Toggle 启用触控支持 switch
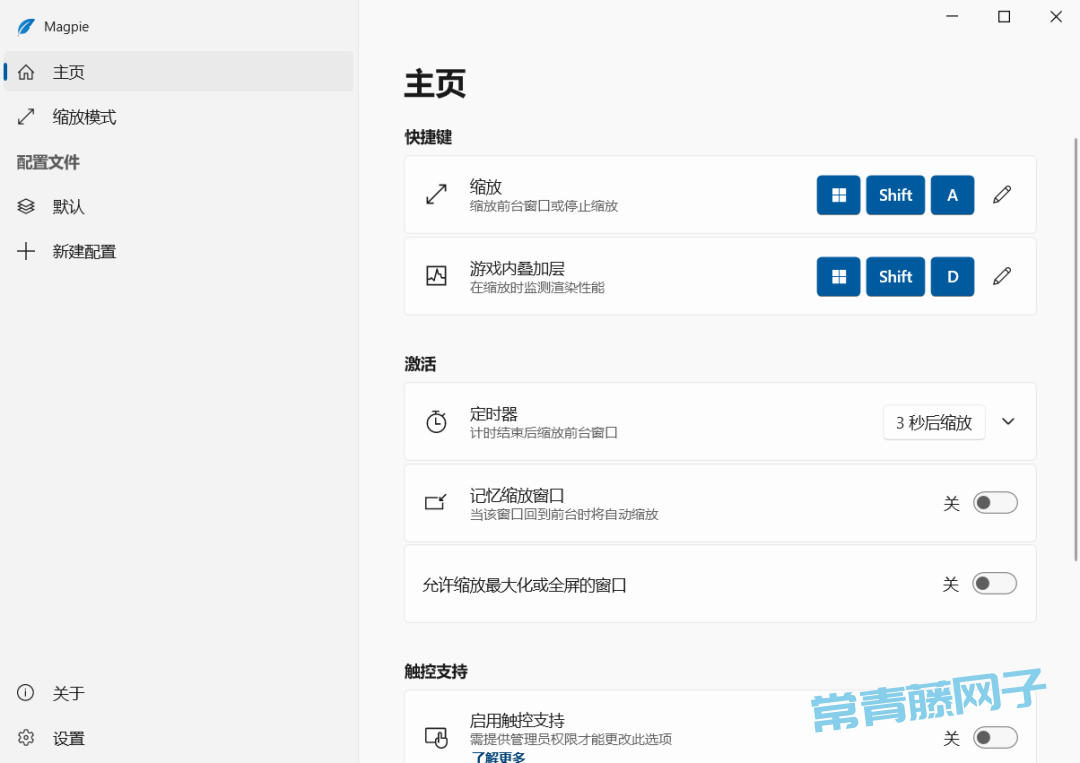 pos(995,738)
